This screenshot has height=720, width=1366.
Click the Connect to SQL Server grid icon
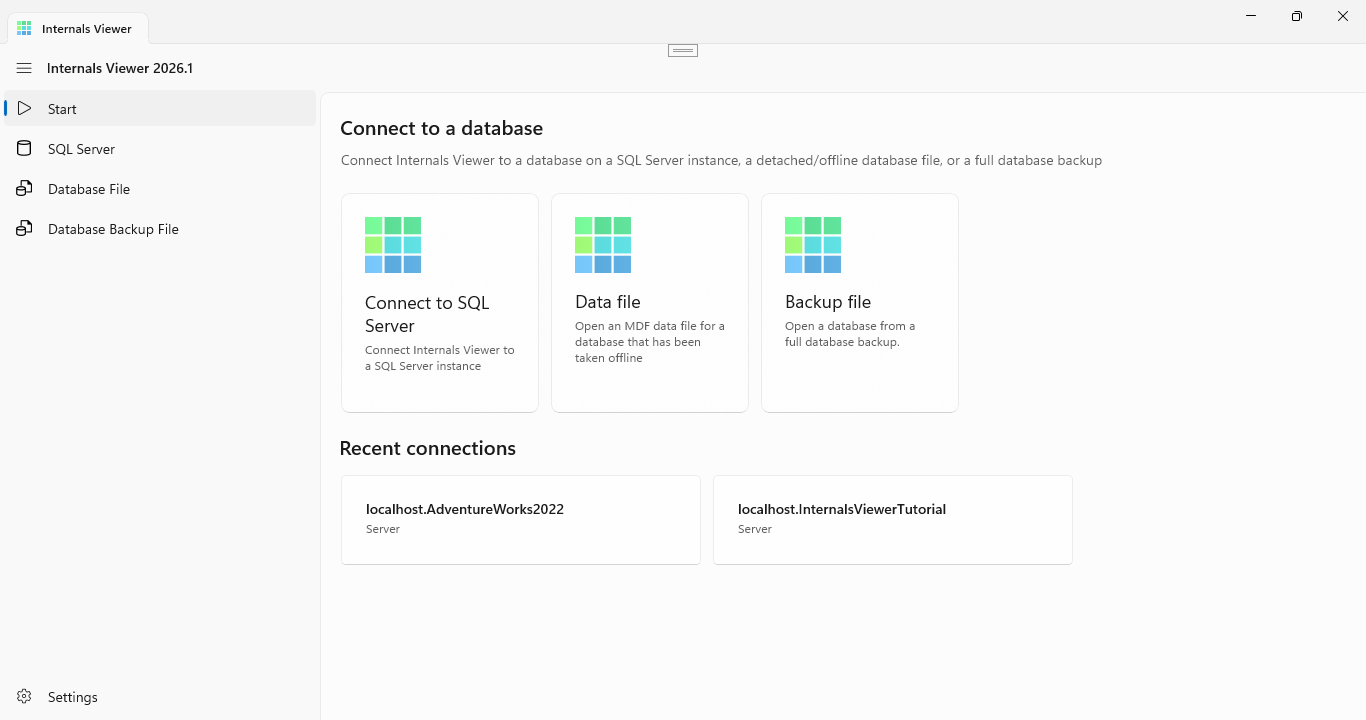(393, 245)
